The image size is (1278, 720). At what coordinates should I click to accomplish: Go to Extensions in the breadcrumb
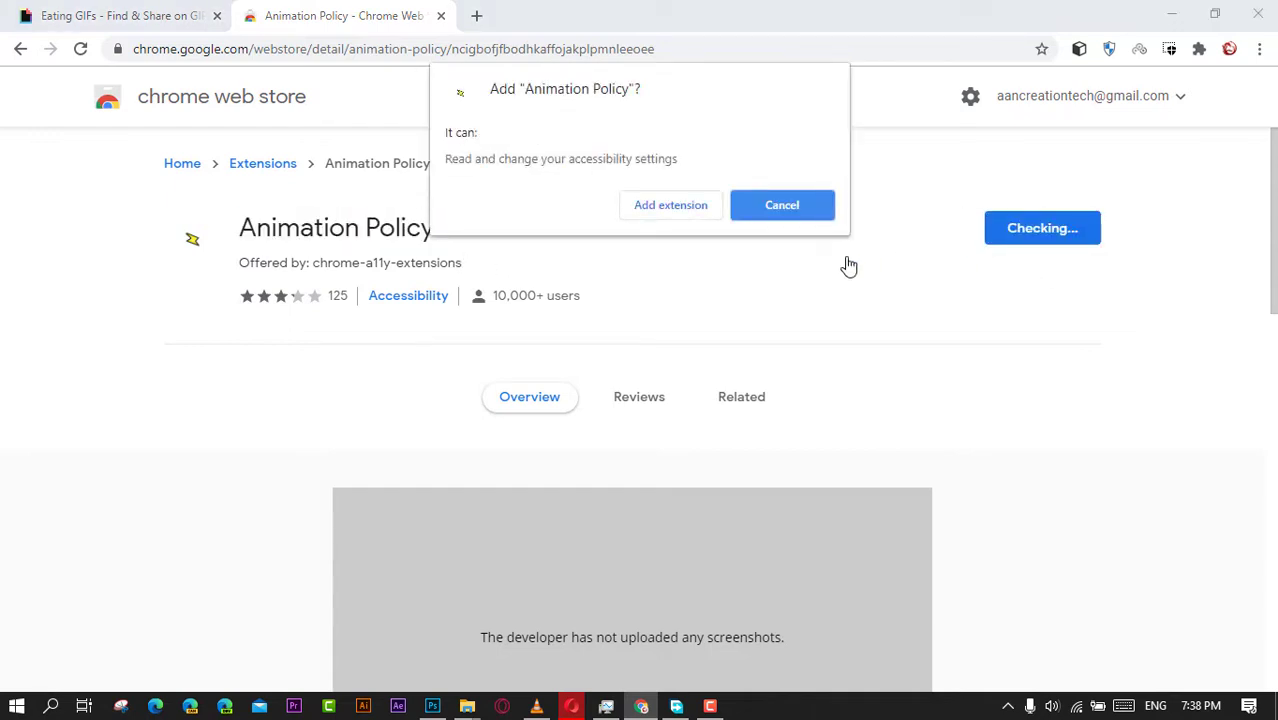tap(263, 163)
